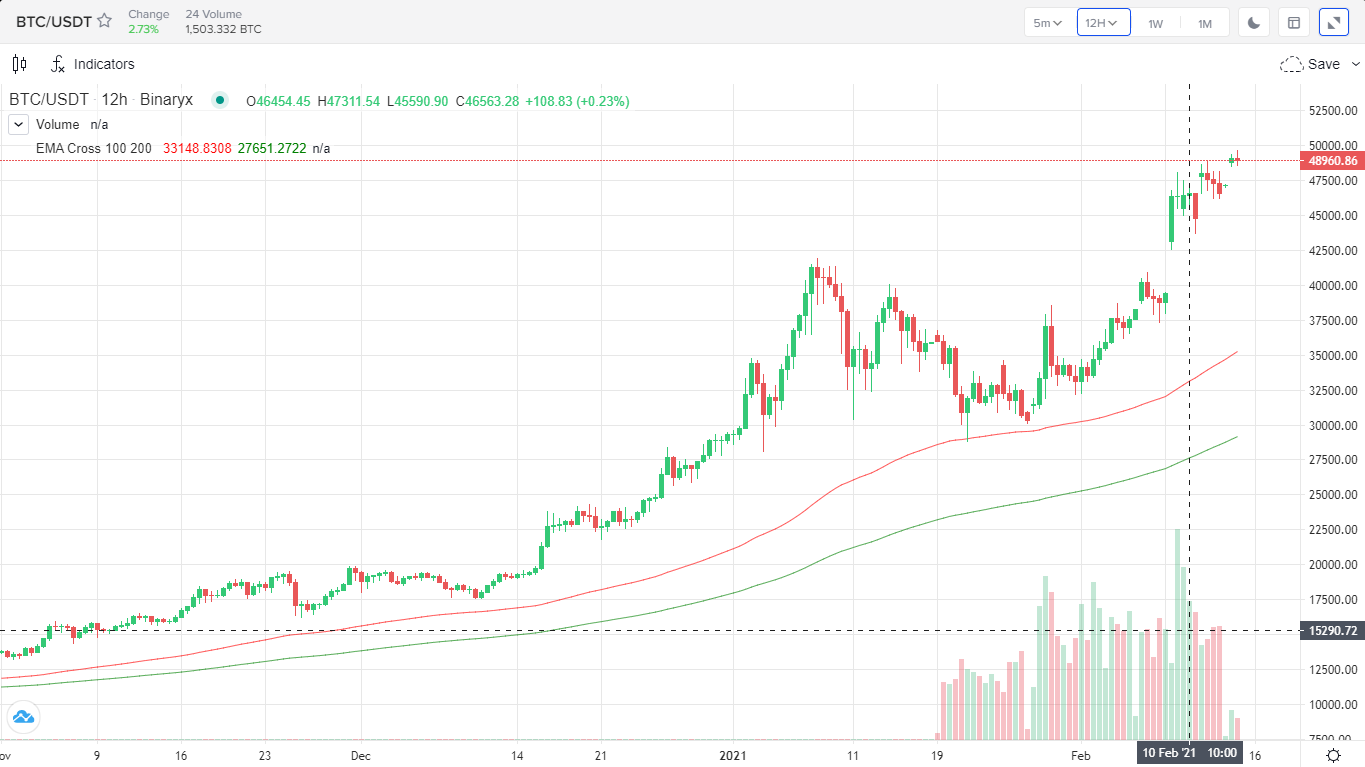Open the Indicators menu

92,64
